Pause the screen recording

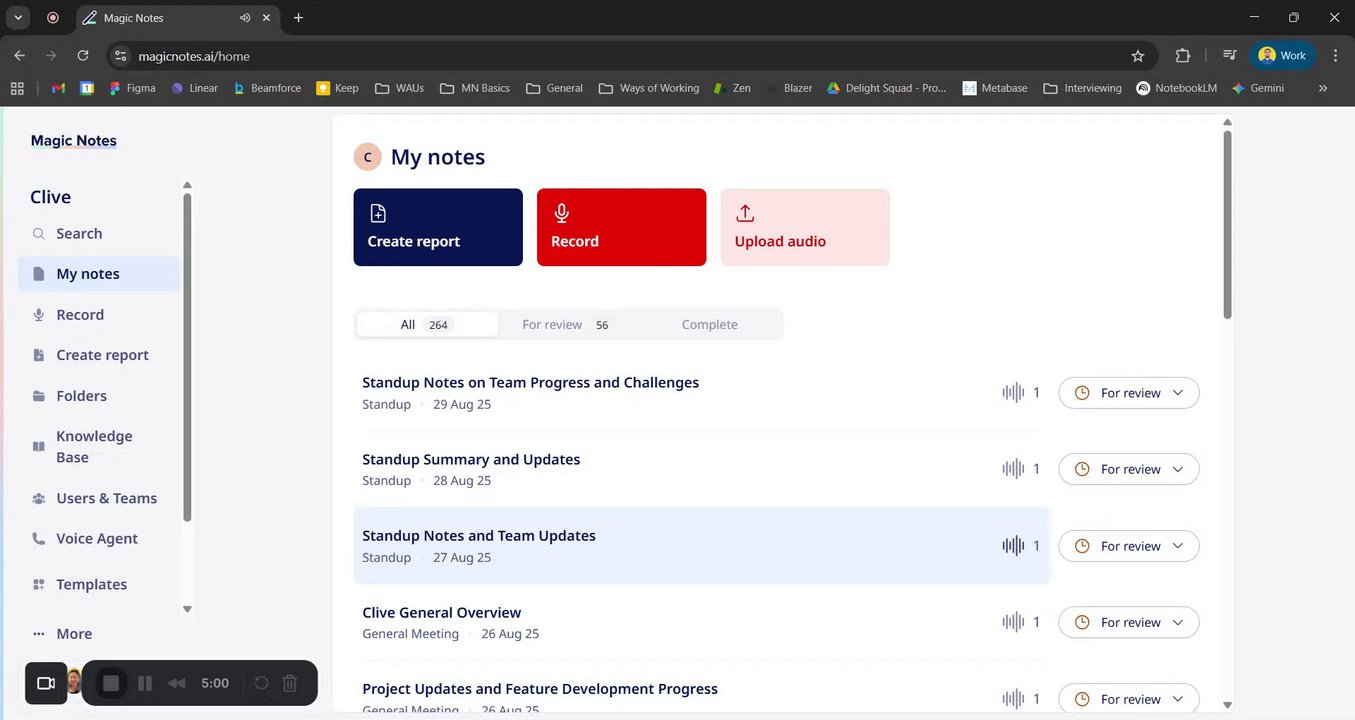(x=145, y=683)
